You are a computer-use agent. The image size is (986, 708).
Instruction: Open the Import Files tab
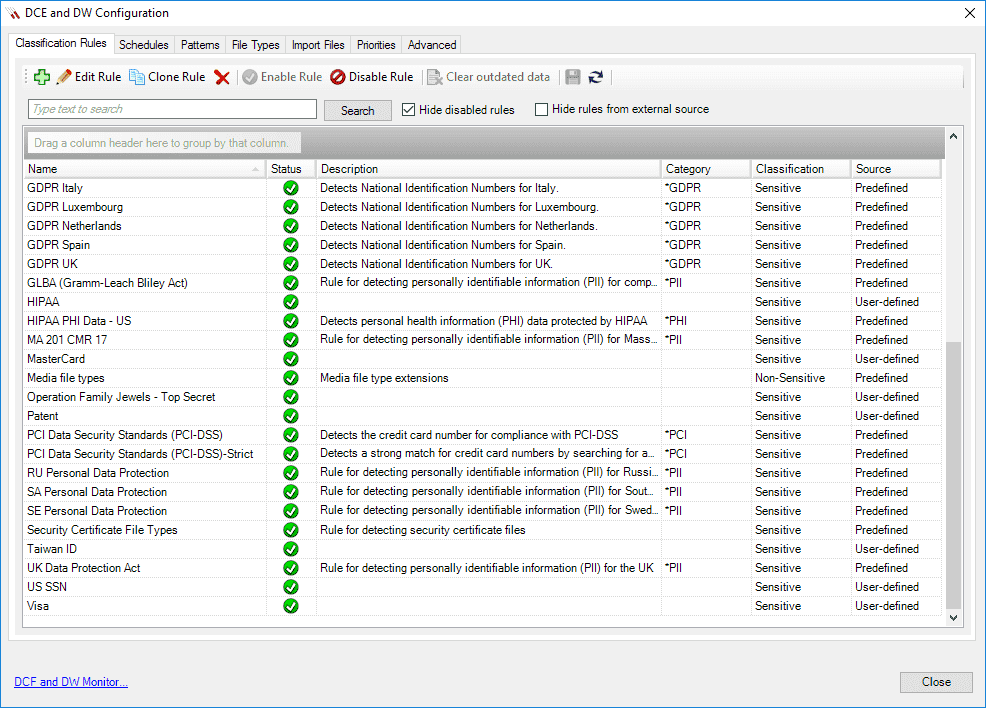tap(318, 45)
